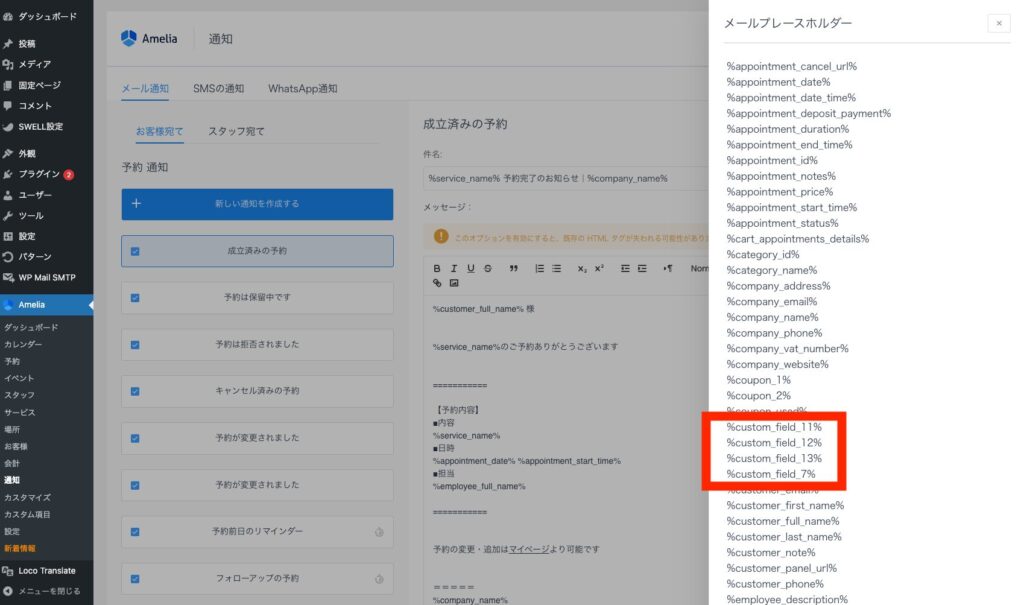This screenshot has height=605, width=1024.
Task: Toggle the 予約は保留中です checkbox
Action: tap(135, 298)
